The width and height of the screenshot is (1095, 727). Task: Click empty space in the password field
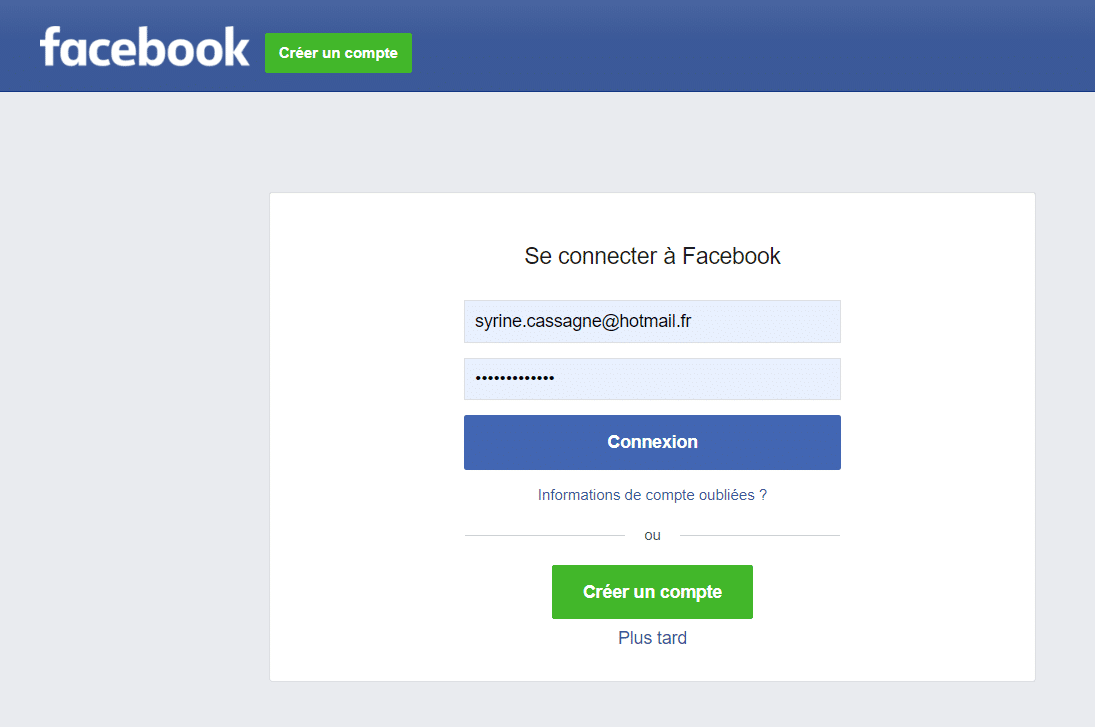click(698, 379)
